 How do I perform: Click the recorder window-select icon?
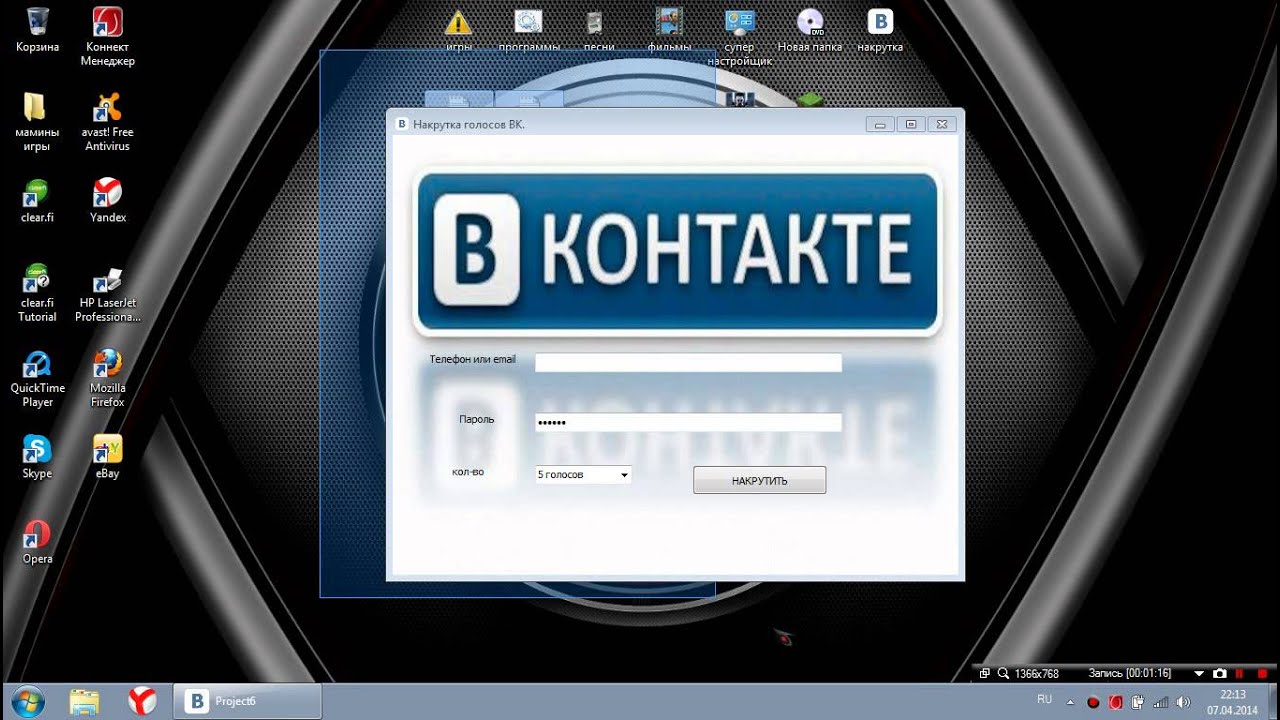coord(985,673)
